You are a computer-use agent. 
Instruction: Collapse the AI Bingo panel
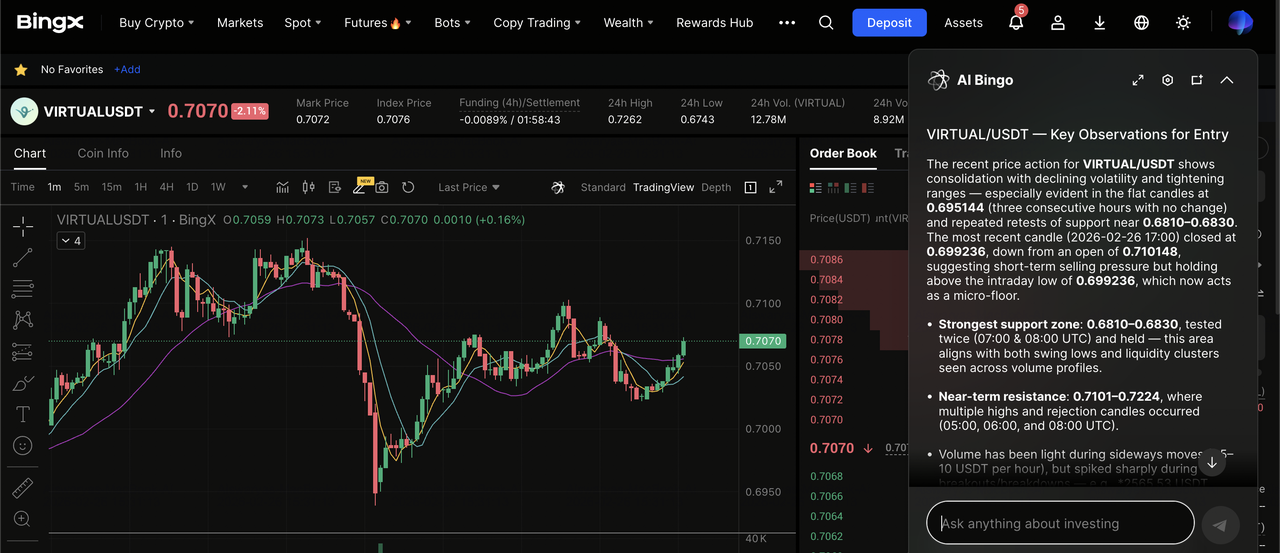coord(1227,80)
